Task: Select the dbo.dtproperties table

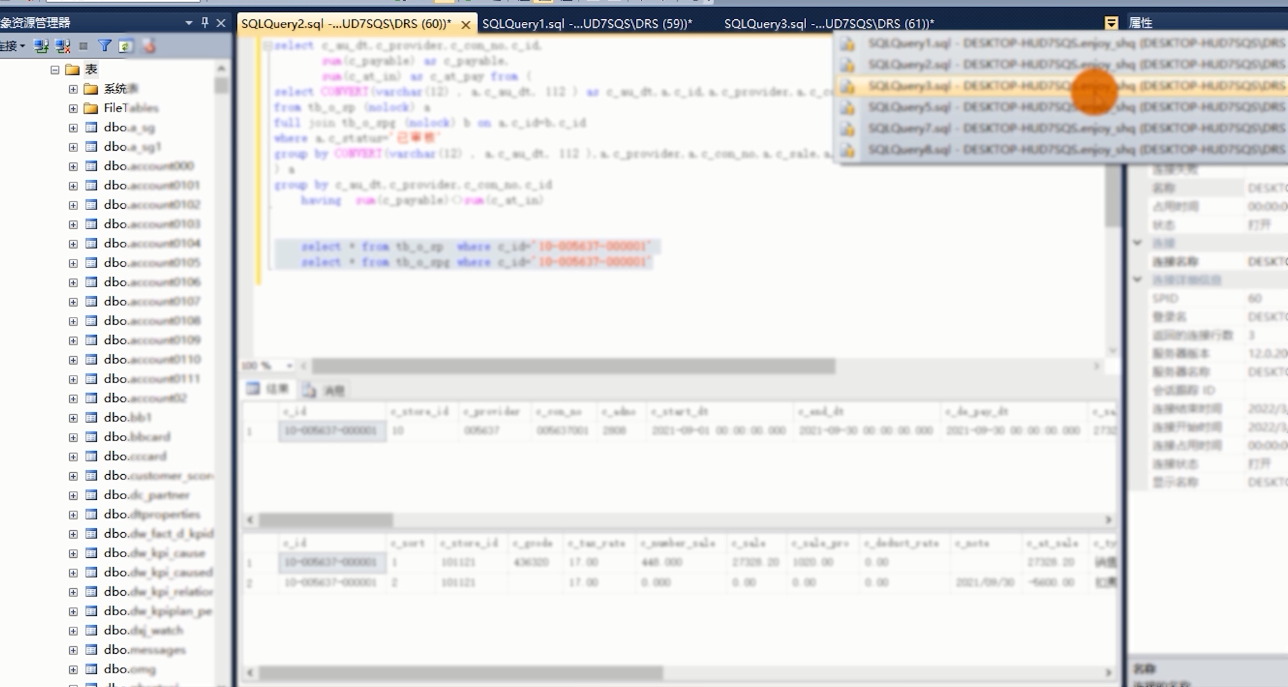Action: (152, 514)
